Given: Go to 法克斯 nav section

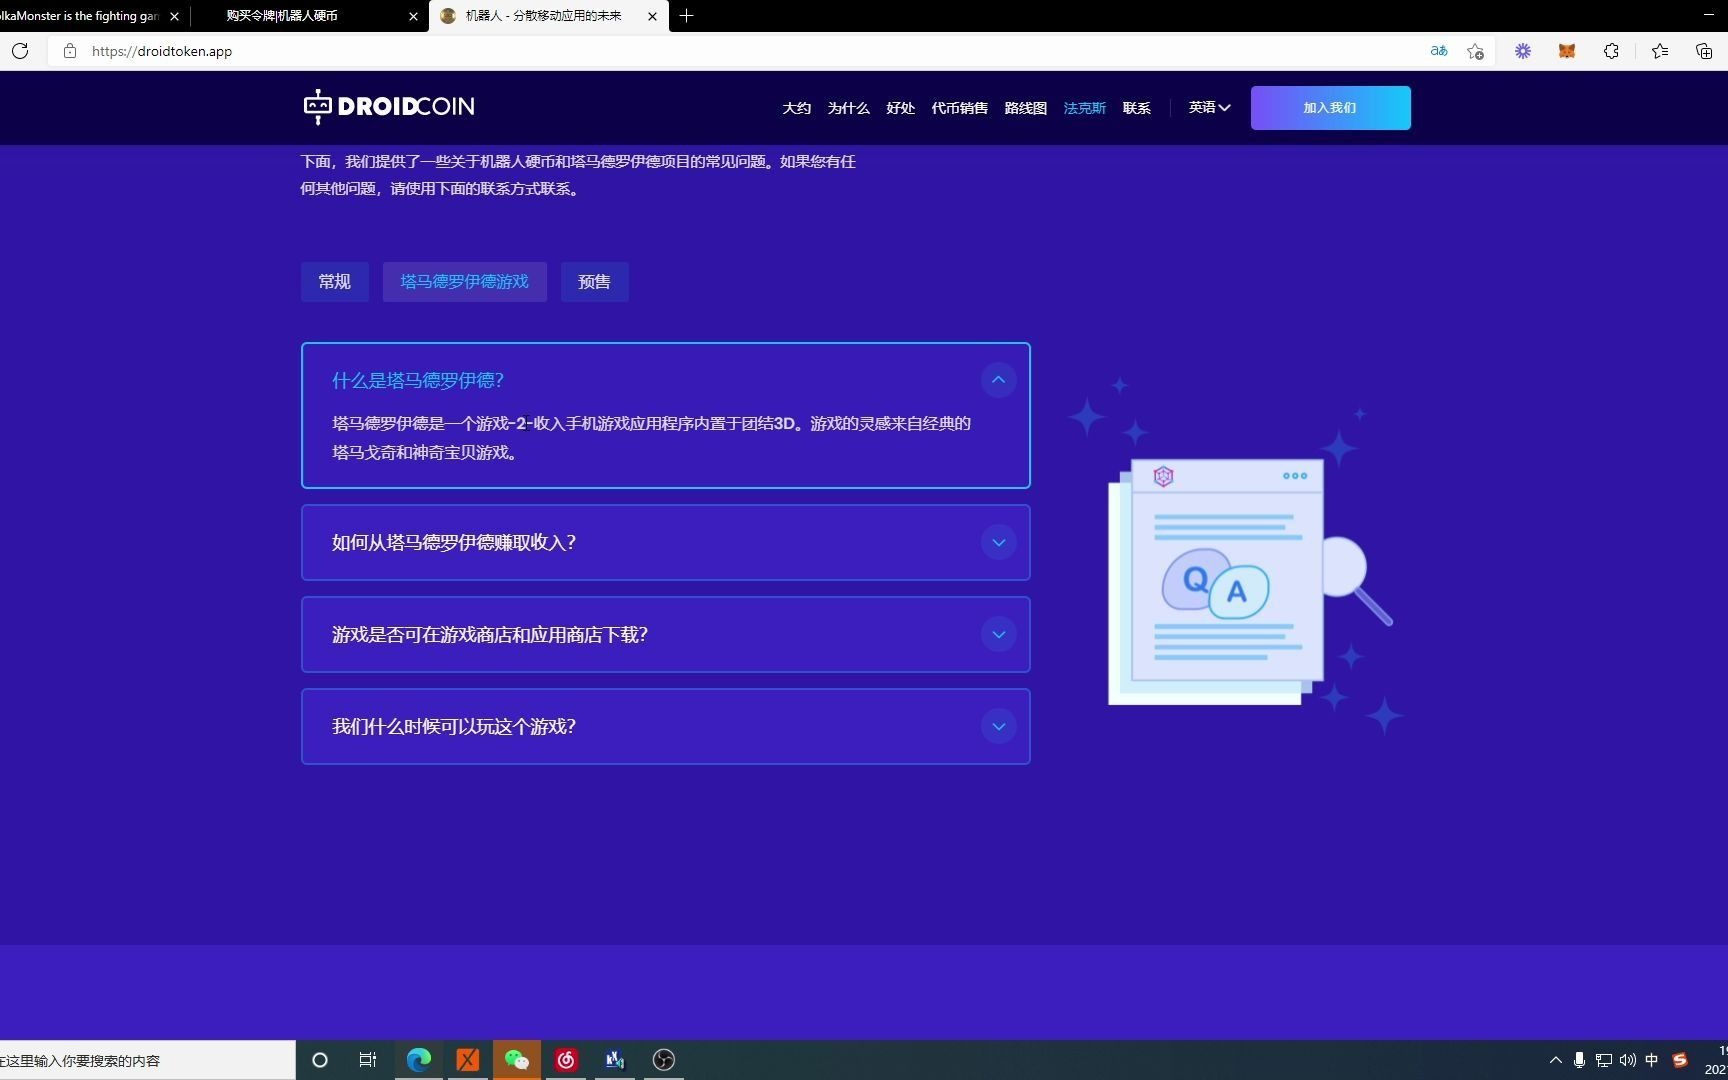Looking at the screenshot, I should (1085, 108).
